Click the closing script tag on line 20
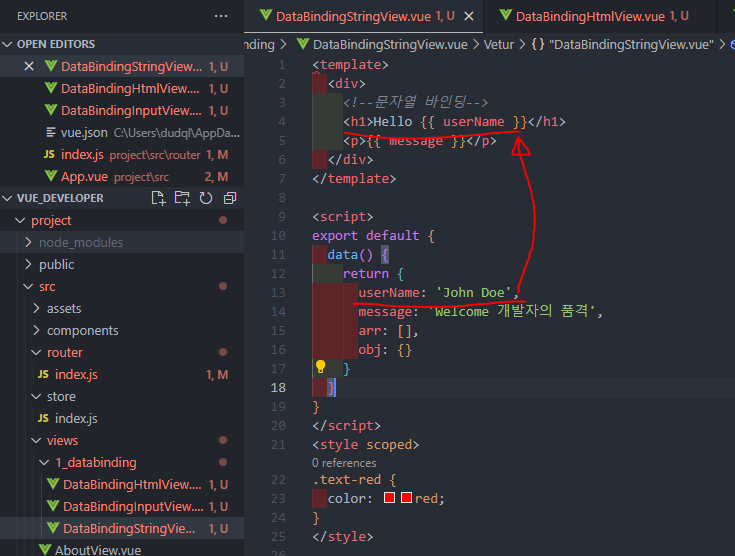 (x=346, y=426)
